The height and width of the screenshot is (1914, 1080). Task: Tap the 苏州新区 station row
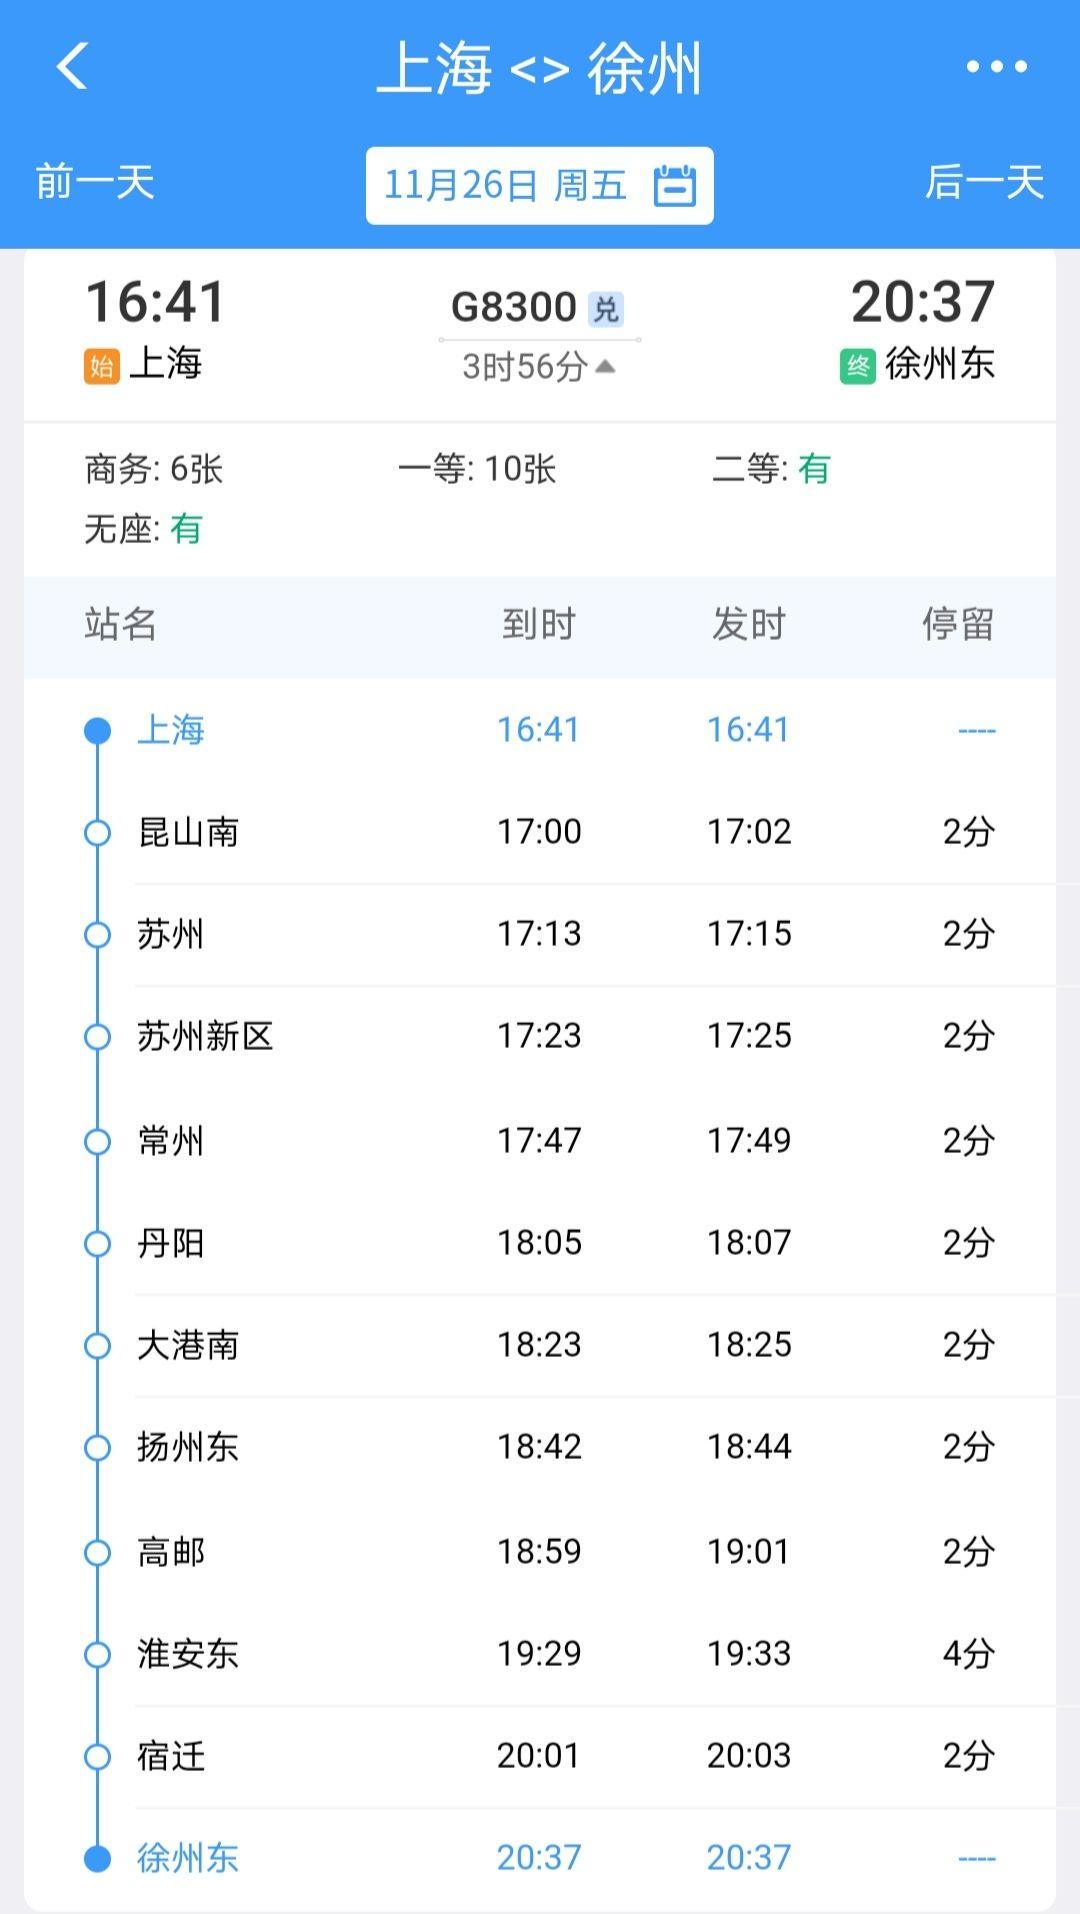[x=540, y=1036]
